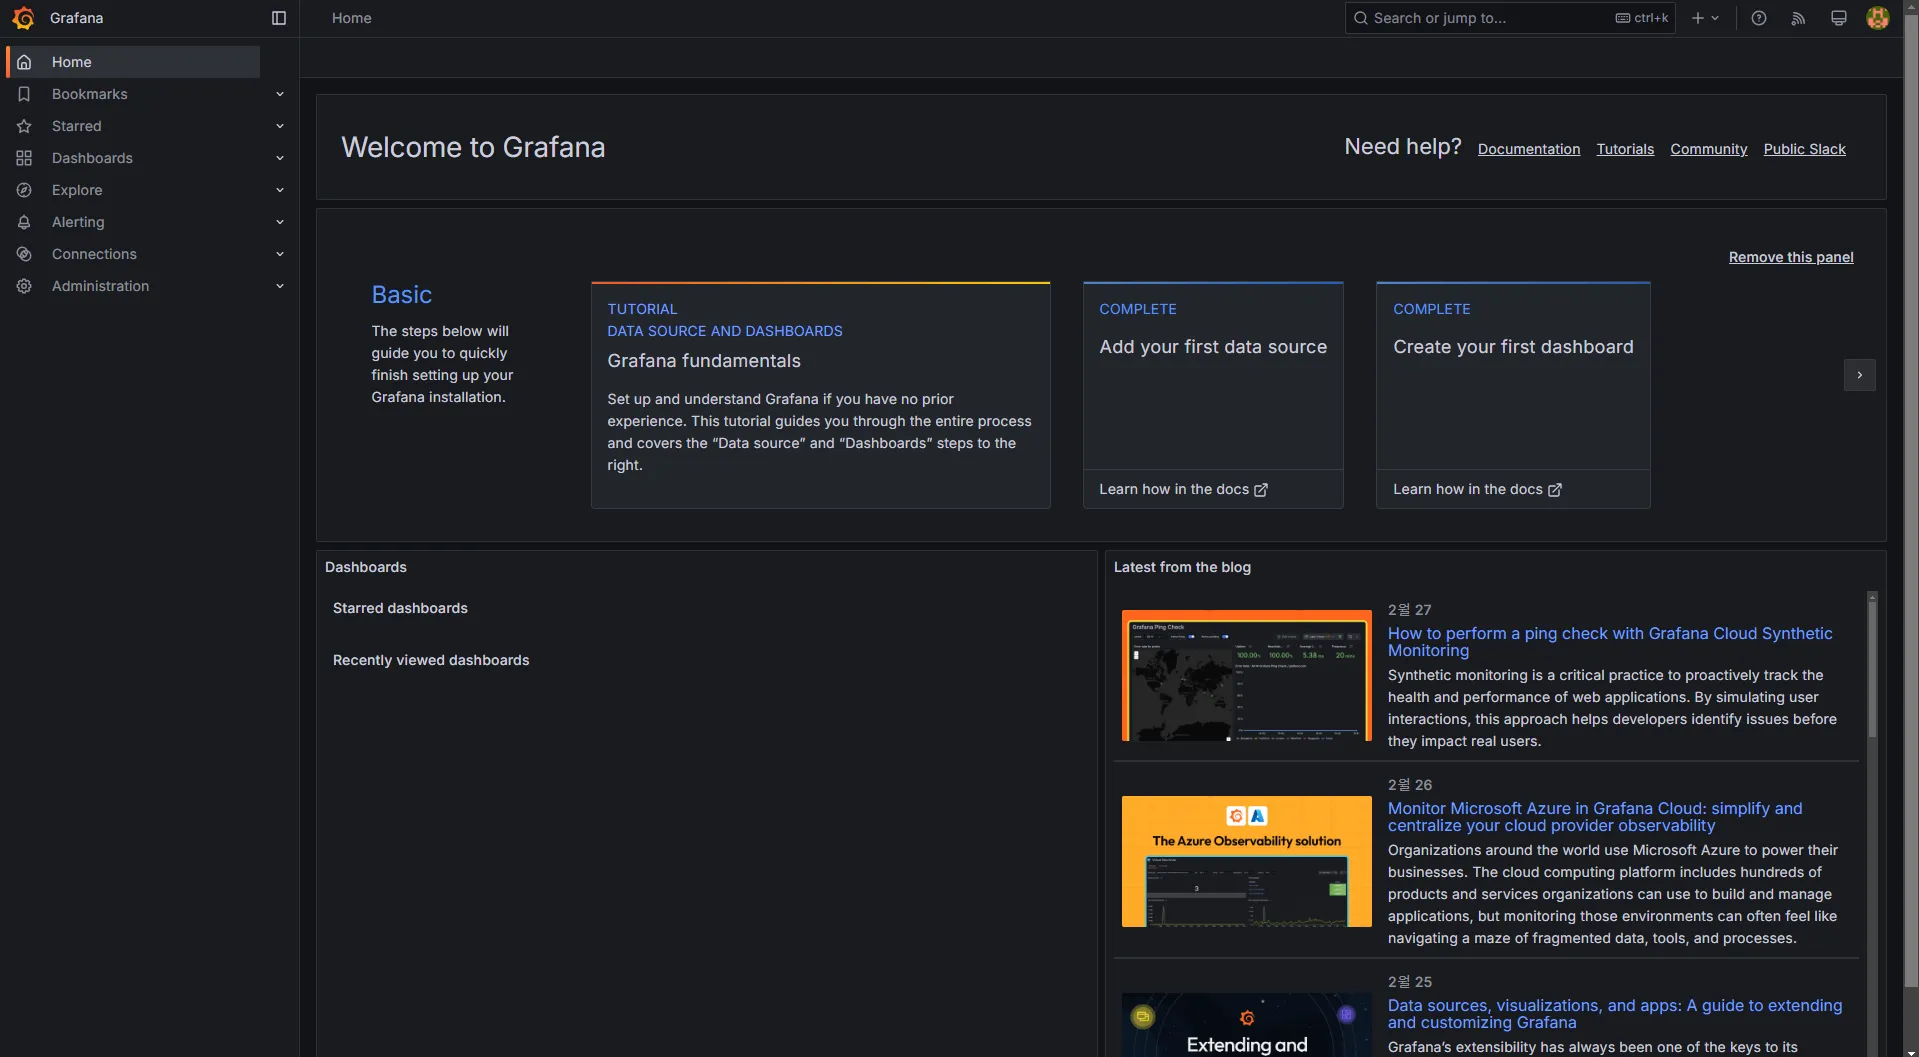Open the ping check blog article link

[1610, 642]
